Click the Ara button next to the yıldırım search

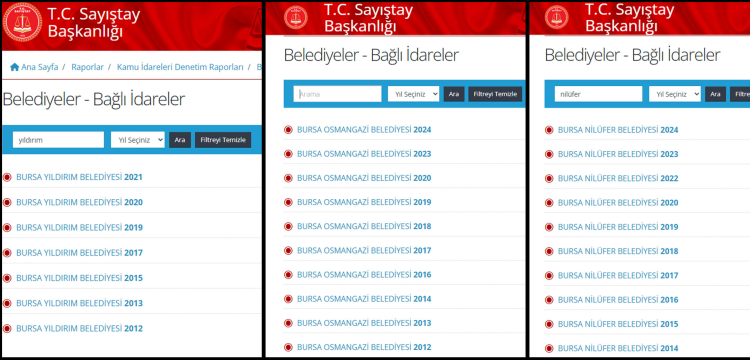point(180,140)
